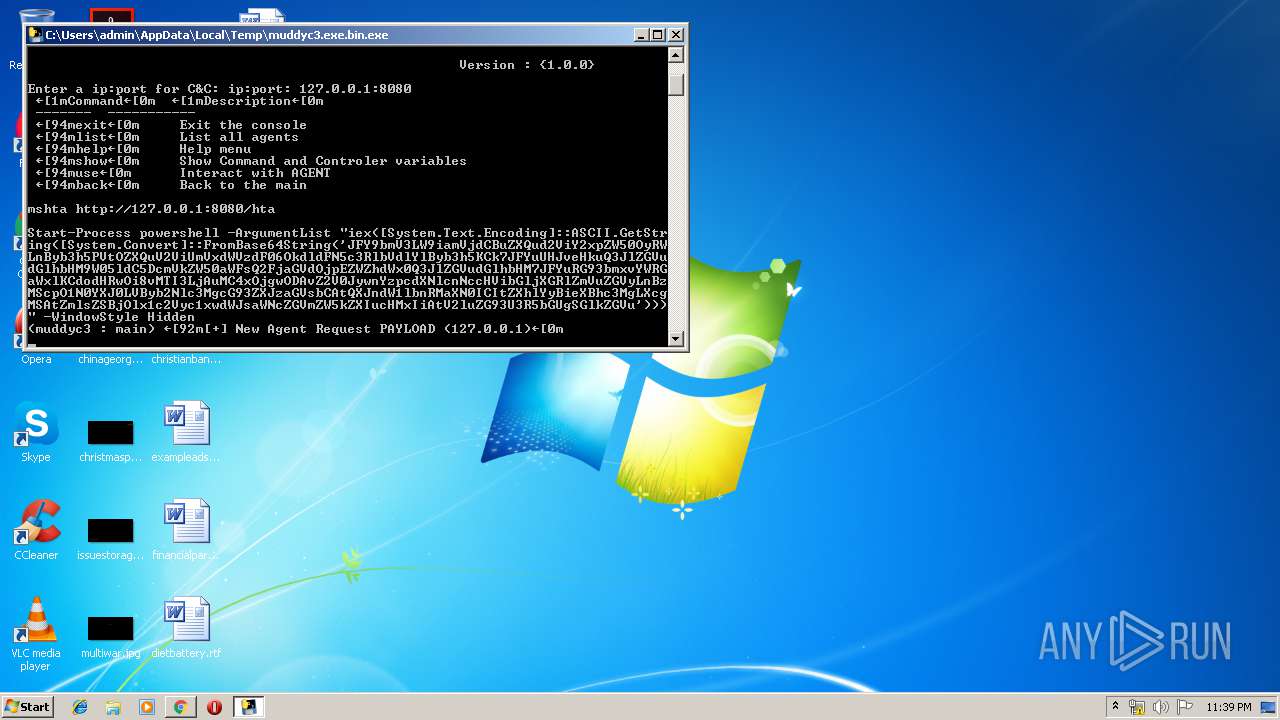Click the 'Exit the console' description

tap(243, 125)
